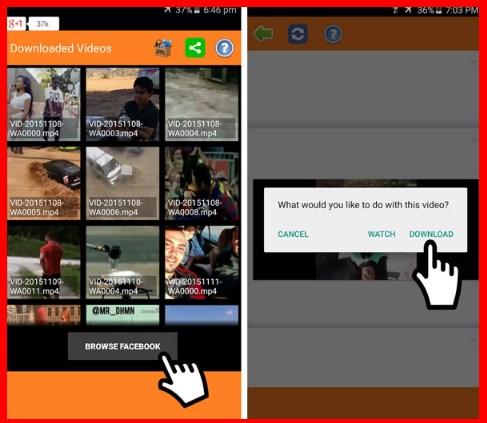Tap the Browse Facebook button
The image size is (487, 423).
(x=123, y=346)
